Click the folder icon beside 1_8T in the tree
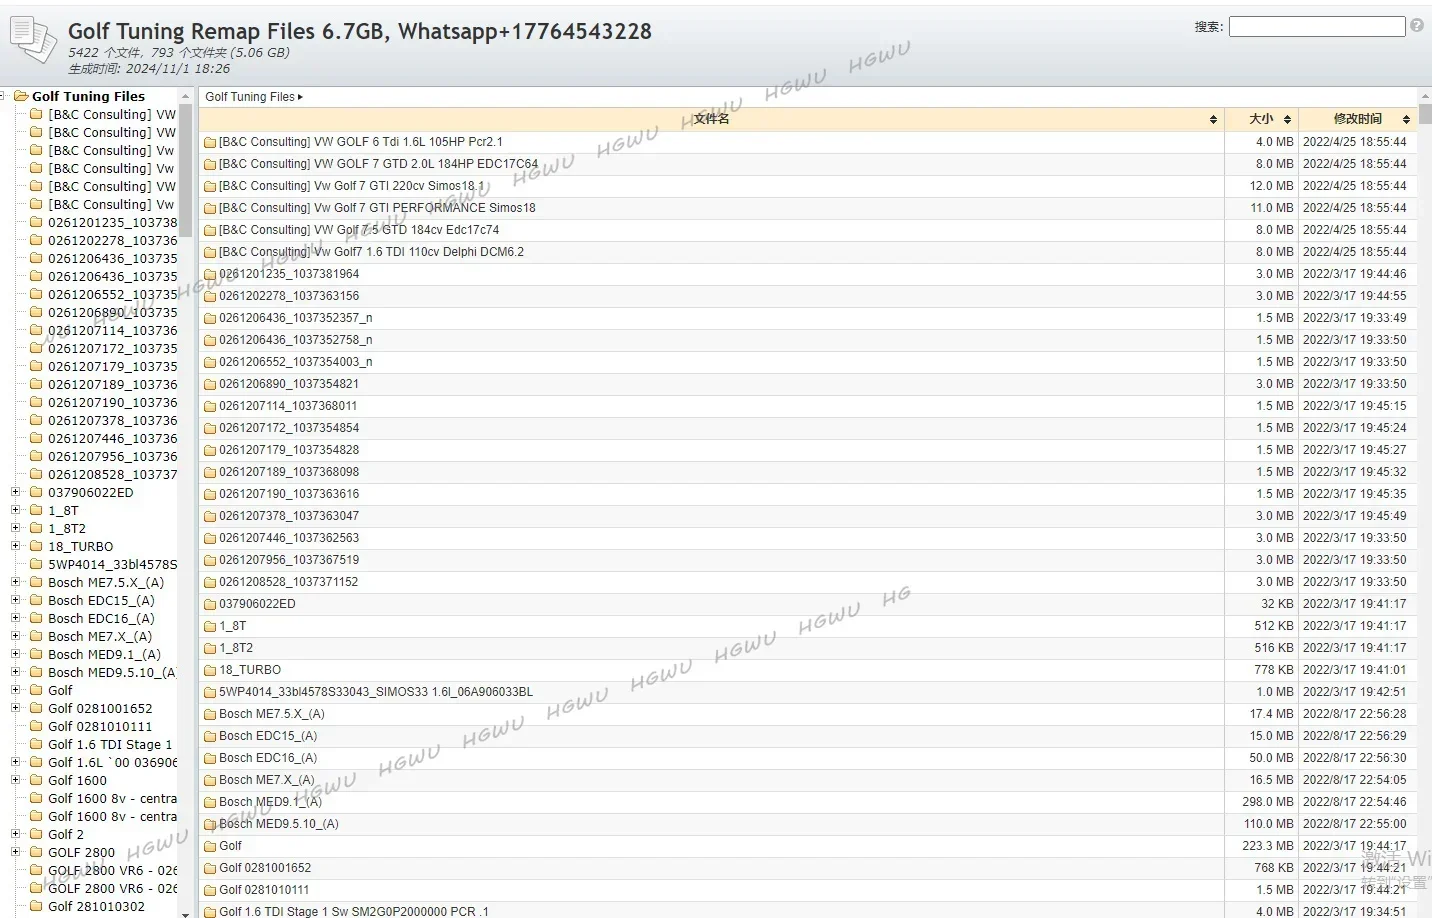 click(x=37, y=510)
